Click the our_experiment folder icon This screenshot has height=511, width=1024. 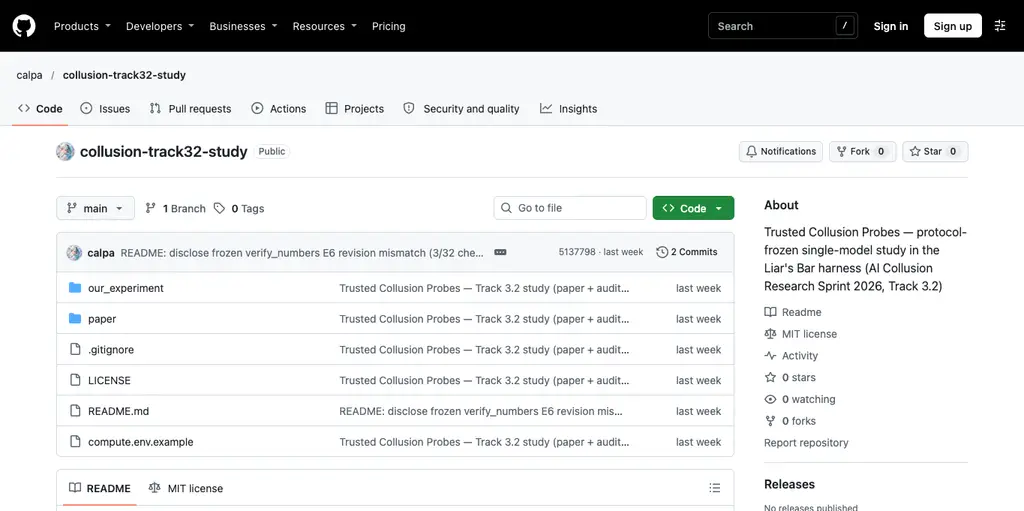pos(75,288)
